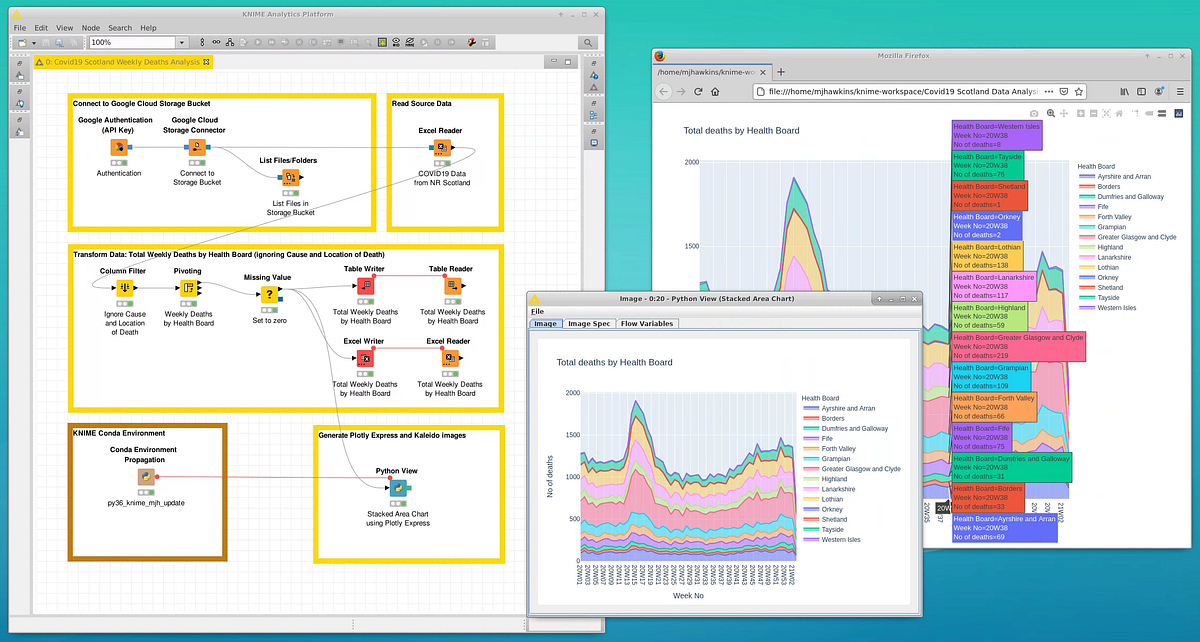Hide the Highland series in the Python View legend
This screenshot has width=1200, height=642.
833,479
